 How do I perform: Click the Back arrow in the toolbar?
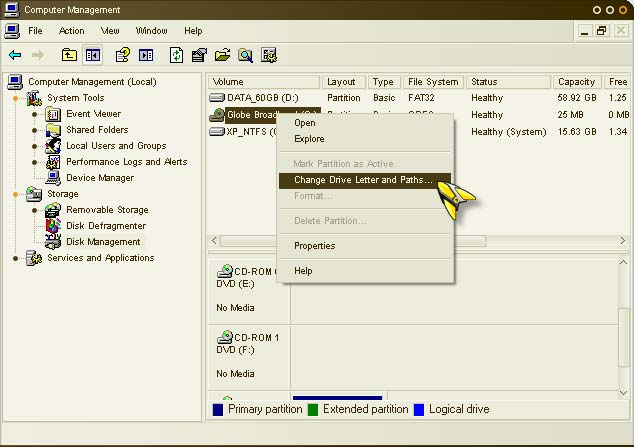pyautogui.click(x=15, y=55)
